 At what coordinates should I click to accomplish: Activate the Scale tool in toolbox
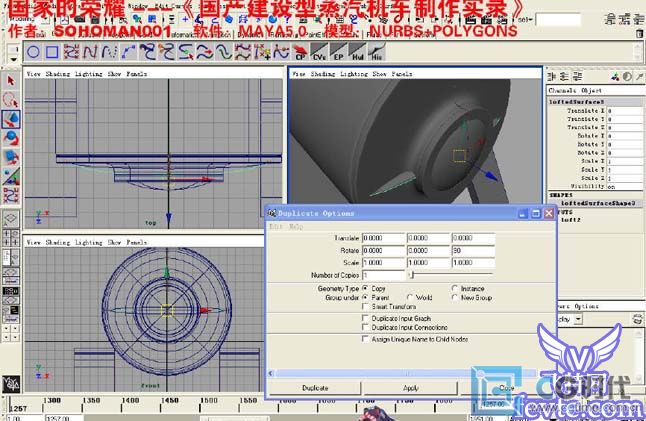[x=11, y=157]
